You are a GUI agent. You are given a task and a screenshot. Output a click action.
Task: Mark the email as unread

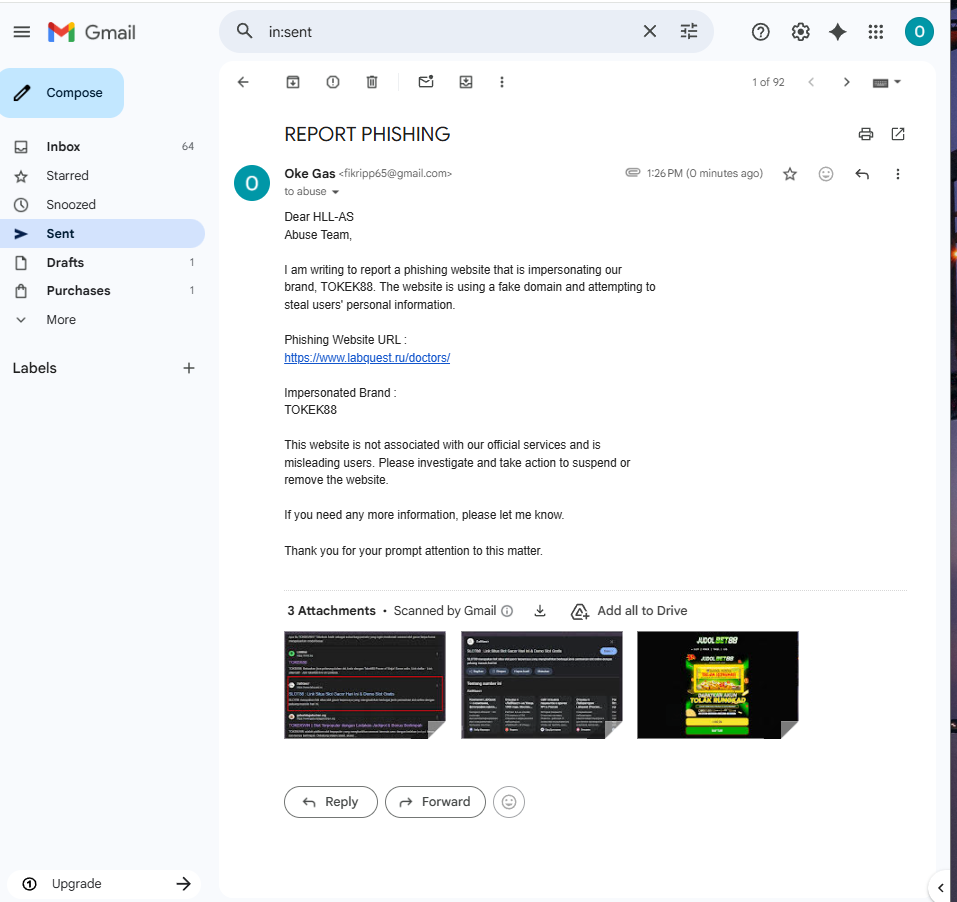pyautogui.click(x=426, y=82)
